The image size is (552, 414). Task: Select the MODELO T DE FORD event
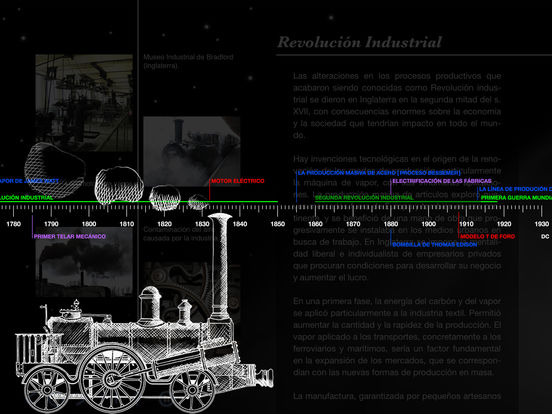[488, 237]
